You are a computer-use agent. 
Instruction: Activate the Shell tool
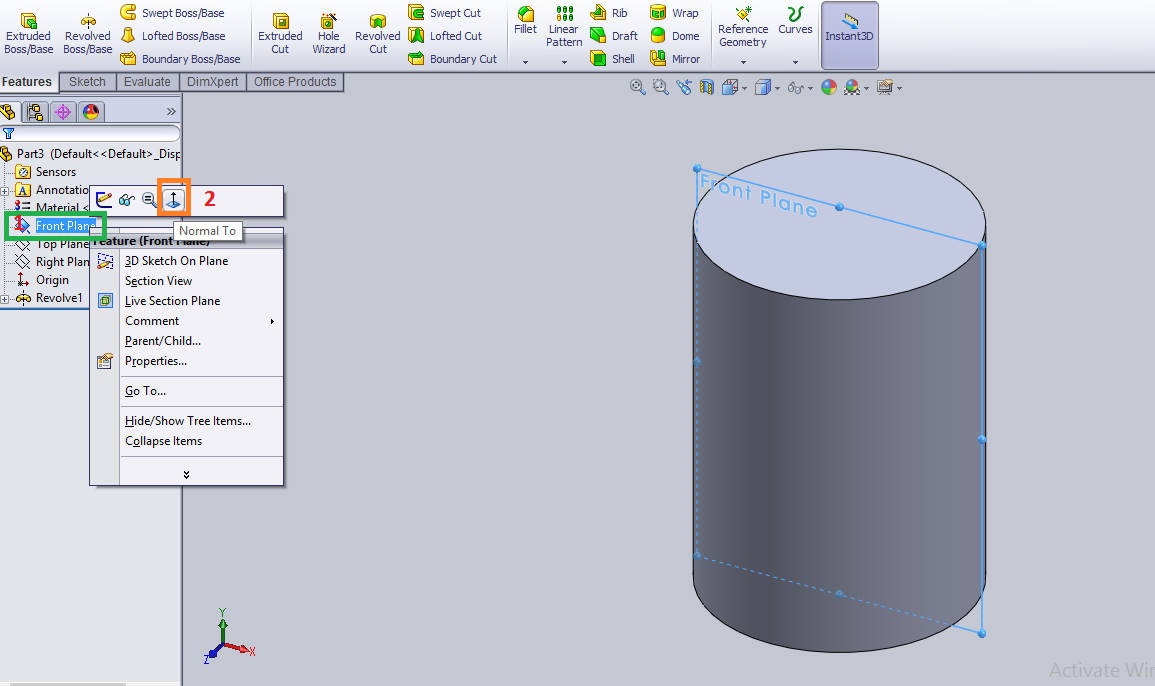pyautogui.click(x=611, y=58)
